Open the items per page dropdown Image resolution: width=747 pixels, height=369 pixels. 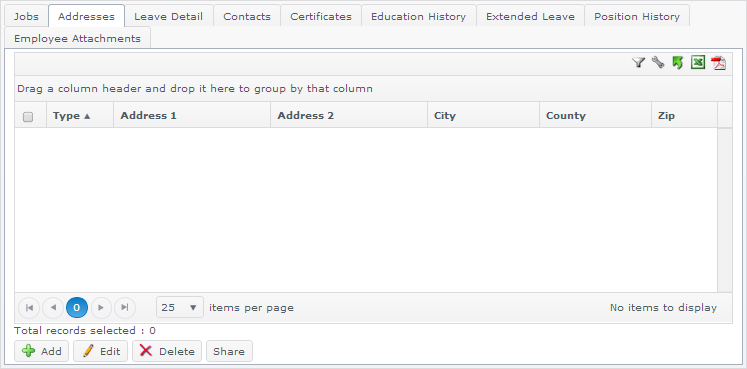(180, 307)
